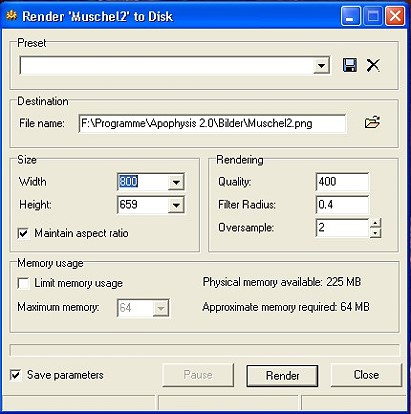Decrease Oversample with the down arrow

coord(376,233)
